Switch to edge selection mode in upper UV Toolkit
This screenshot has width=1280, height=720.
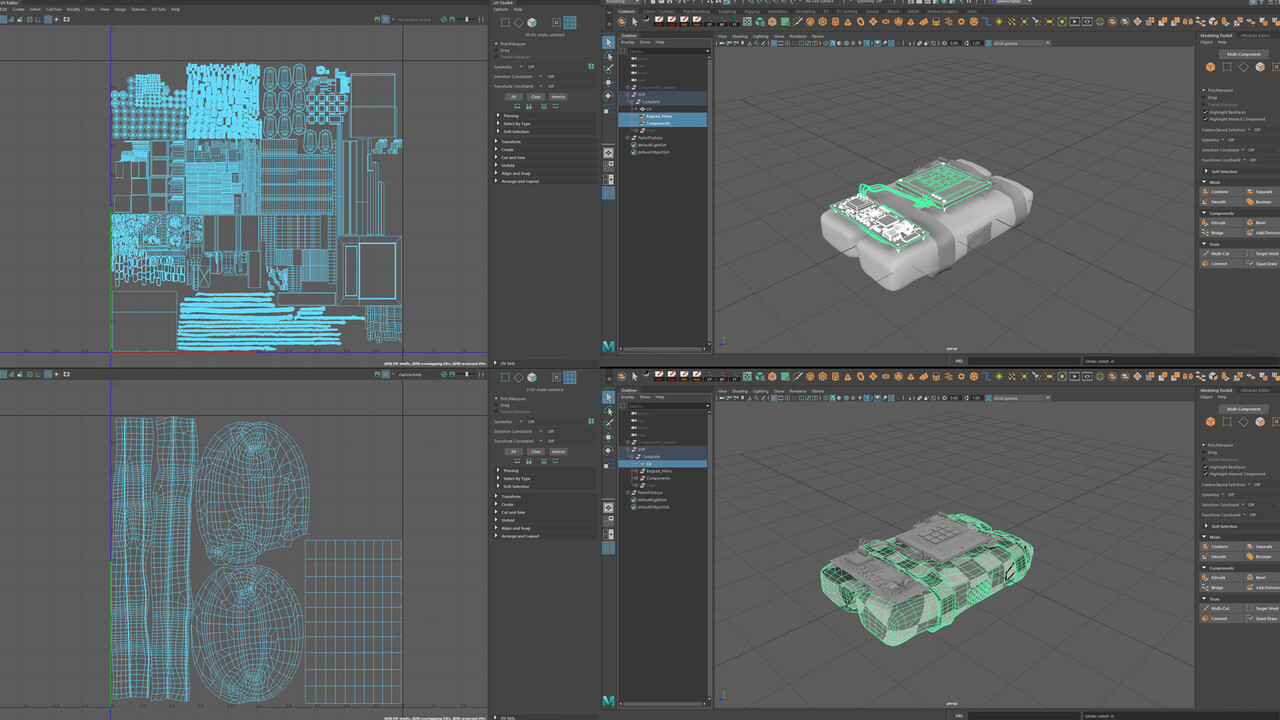click(518, 22)
